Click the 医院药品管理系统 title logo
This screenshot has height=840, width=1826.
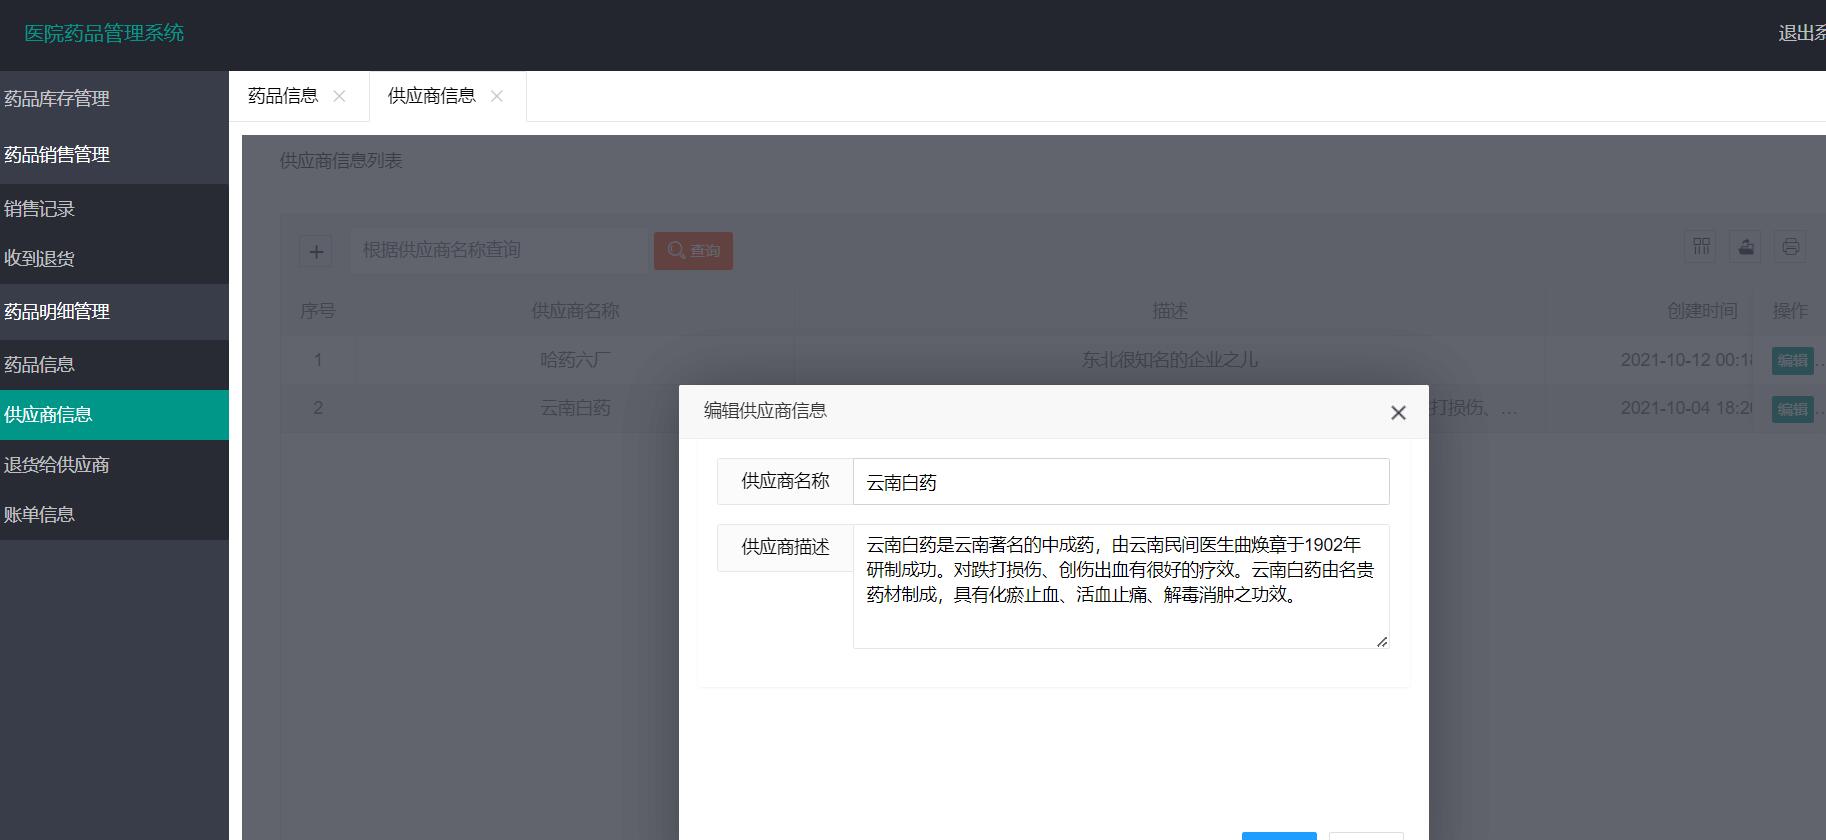coord(104,33)
